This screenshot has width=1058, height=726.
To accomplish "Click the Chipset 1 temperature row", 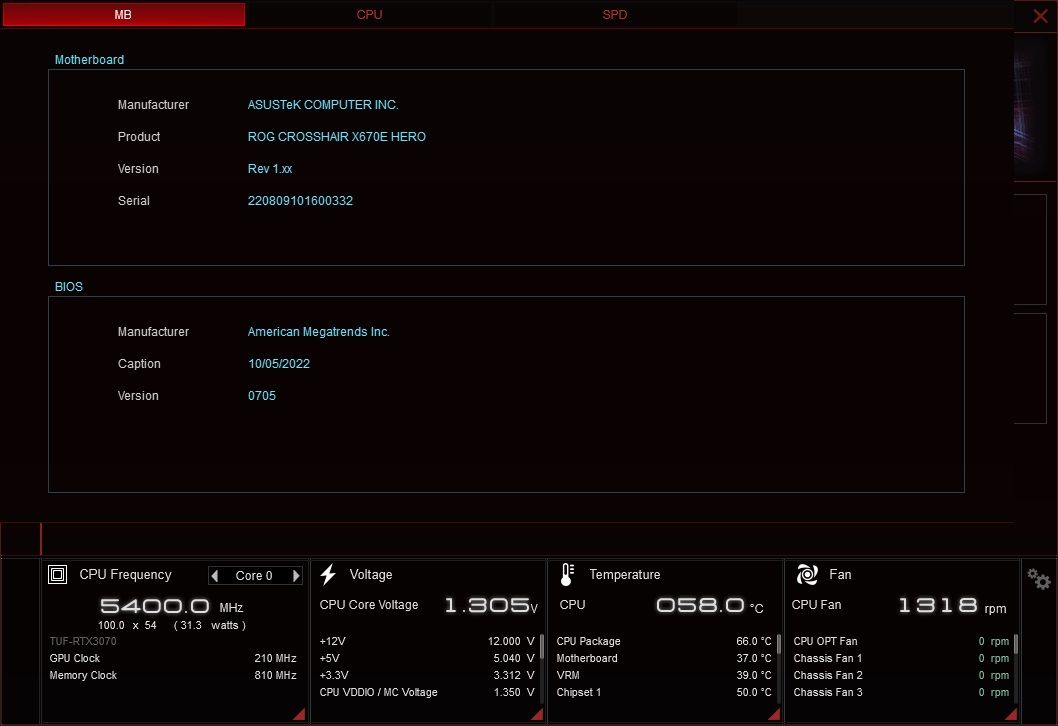I will pos(664,692).
